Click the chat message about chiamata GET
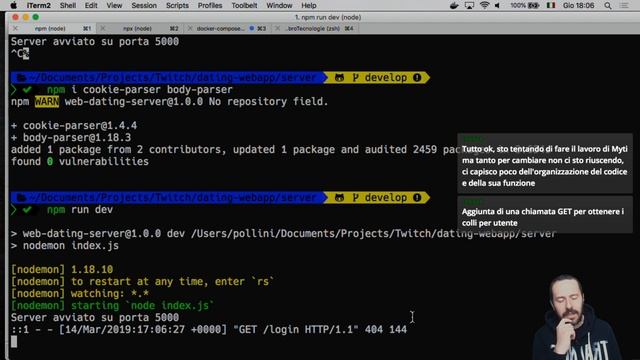Viewport: 640px width, 360px height. coord(545,215)
